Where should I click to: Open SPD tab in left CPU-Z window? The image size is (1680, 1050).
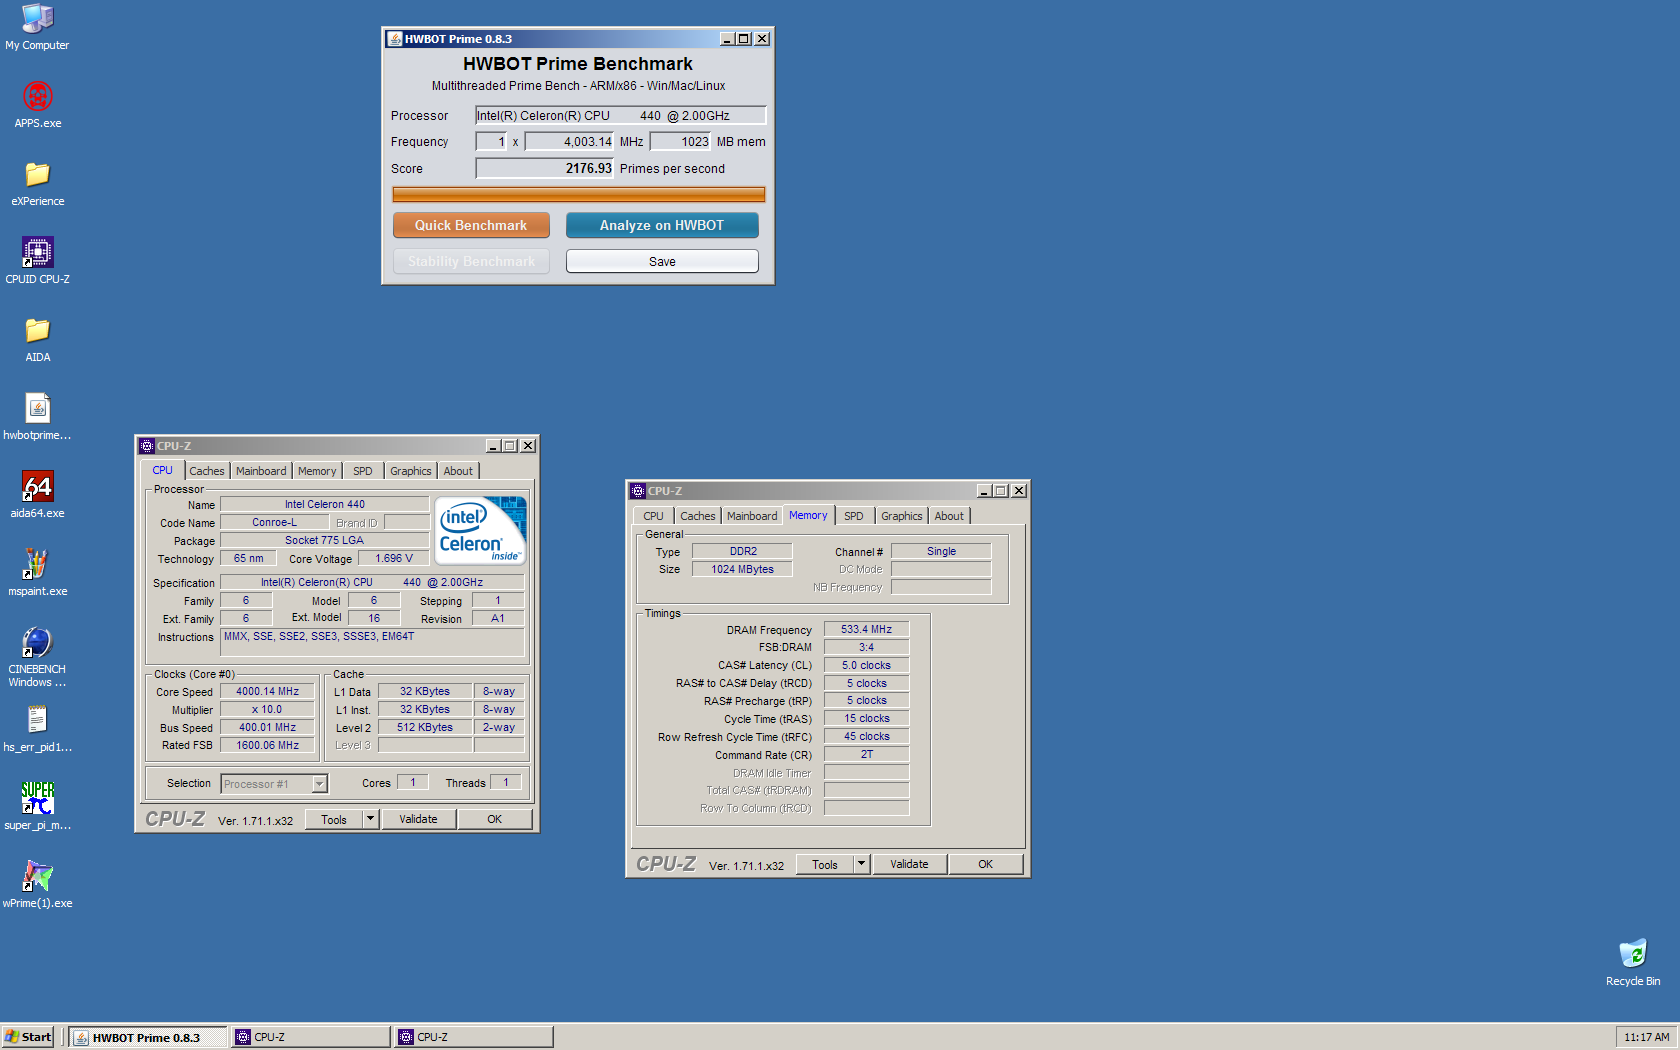pos(363,471)
